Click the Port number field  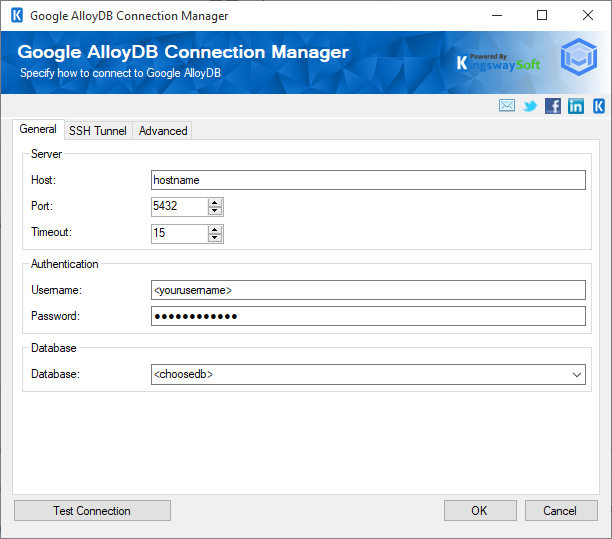[x=179, y=206]
